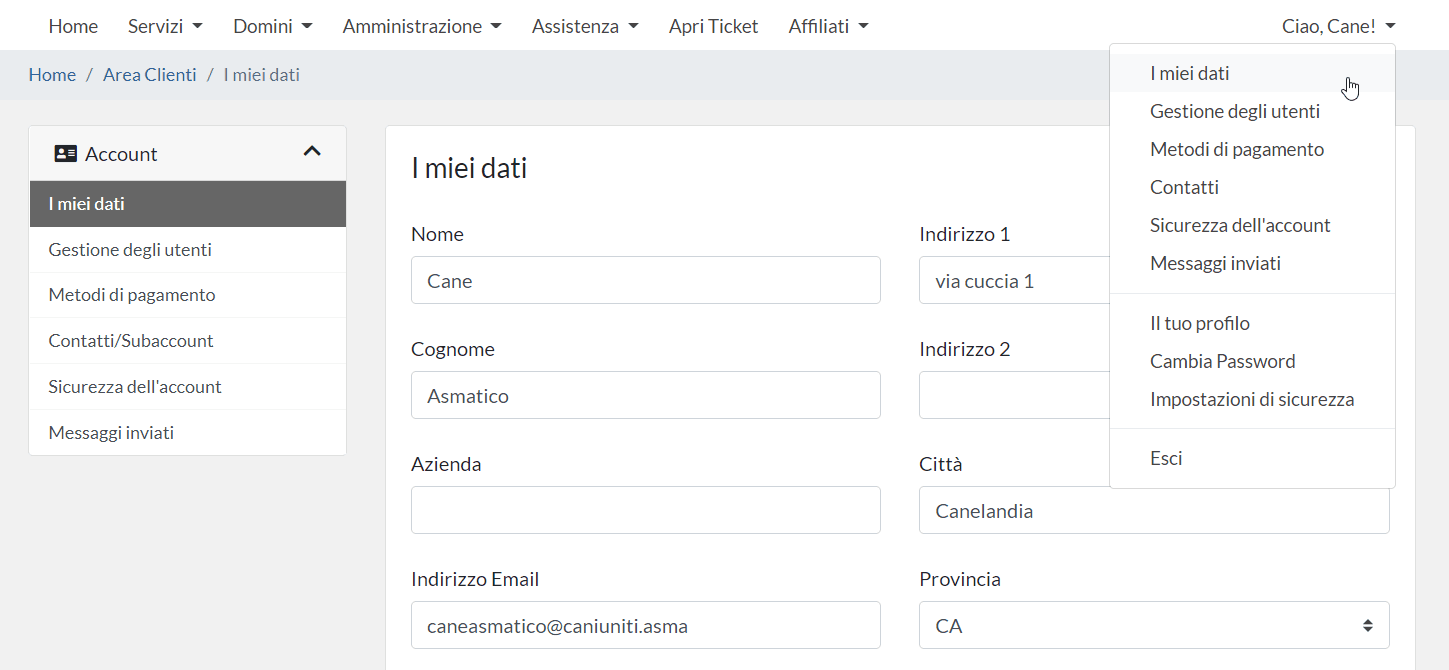Select Esci from user menu

1166,459
